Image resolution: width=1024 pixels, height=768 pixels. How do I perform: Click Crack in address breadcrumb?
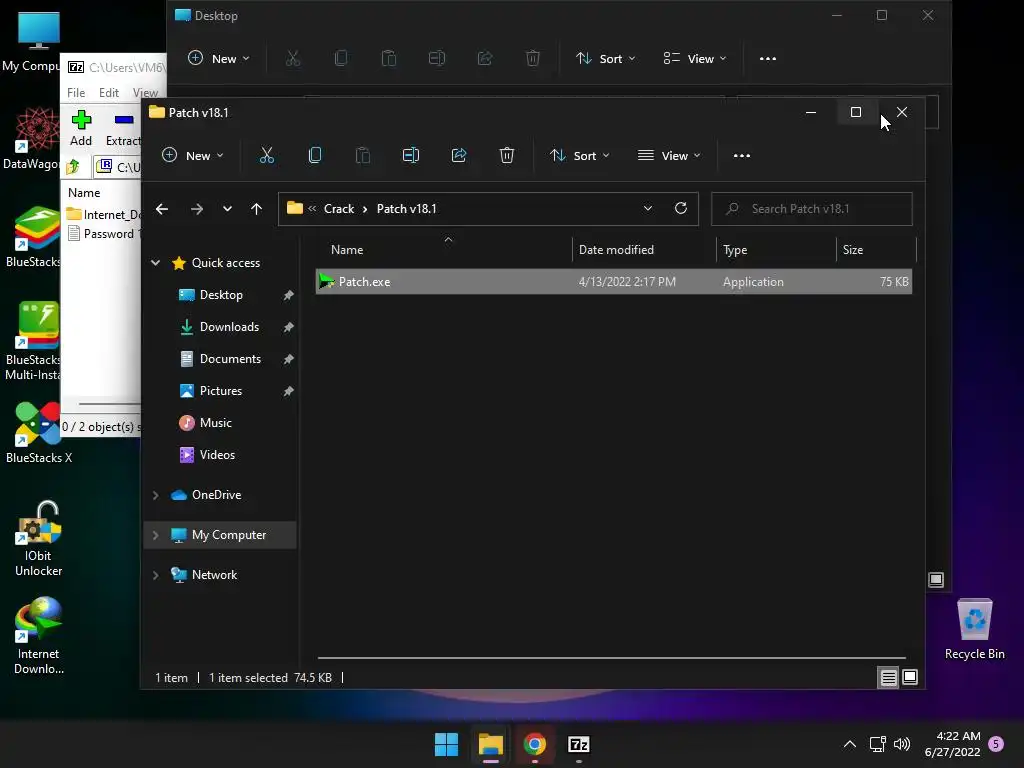point(339,209)
